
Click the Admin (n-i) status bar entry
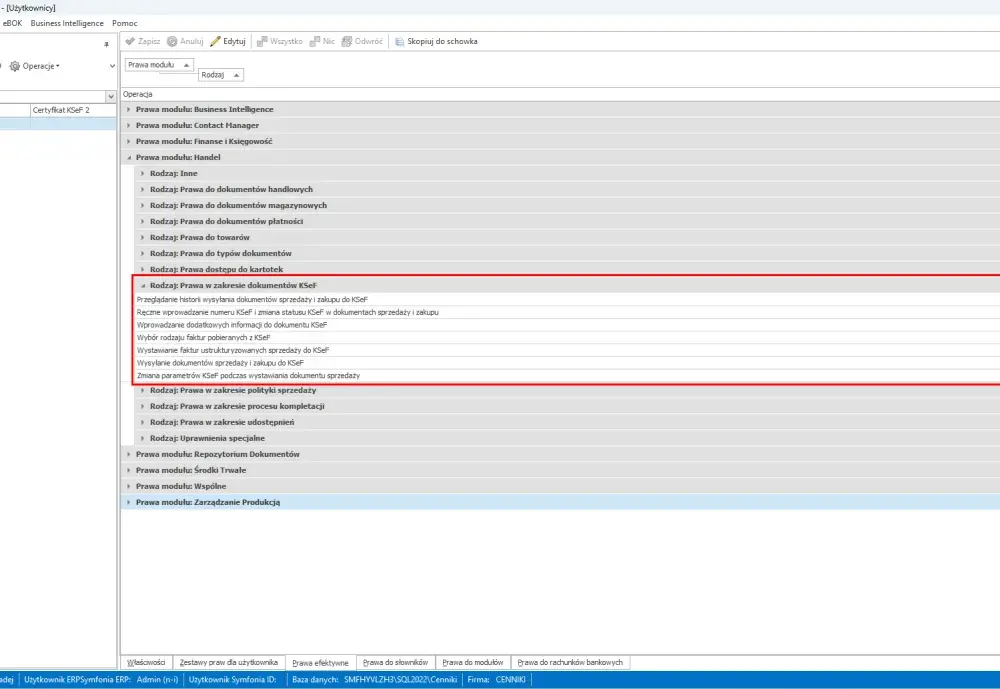[x=158, y=679]
